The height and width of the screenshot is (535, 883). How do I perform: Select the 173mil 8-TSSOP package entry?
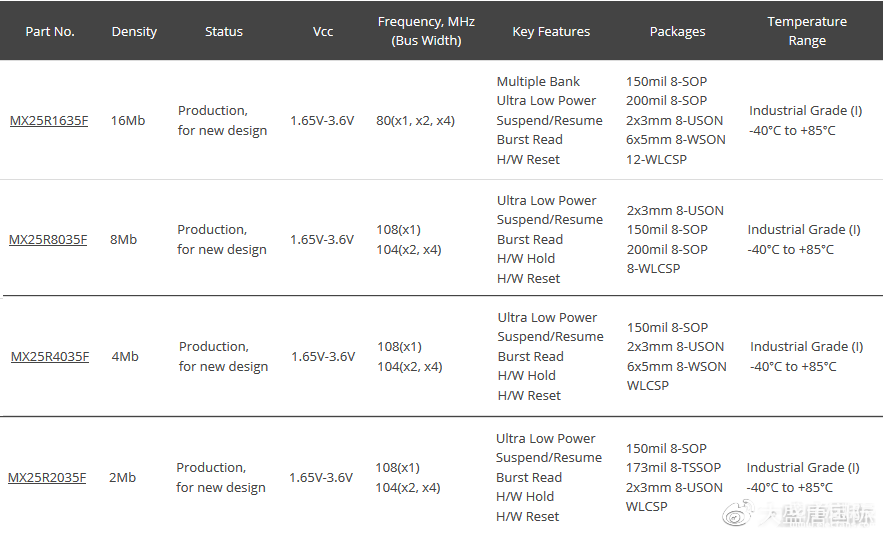[673, 468]
